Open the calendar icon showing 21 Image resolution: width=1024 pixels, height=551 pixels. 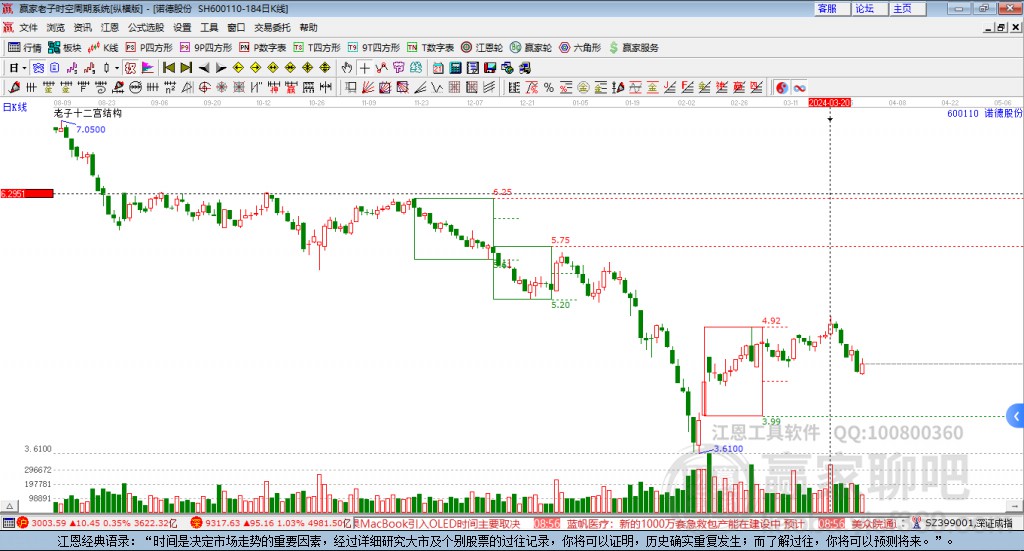(438, 68)
